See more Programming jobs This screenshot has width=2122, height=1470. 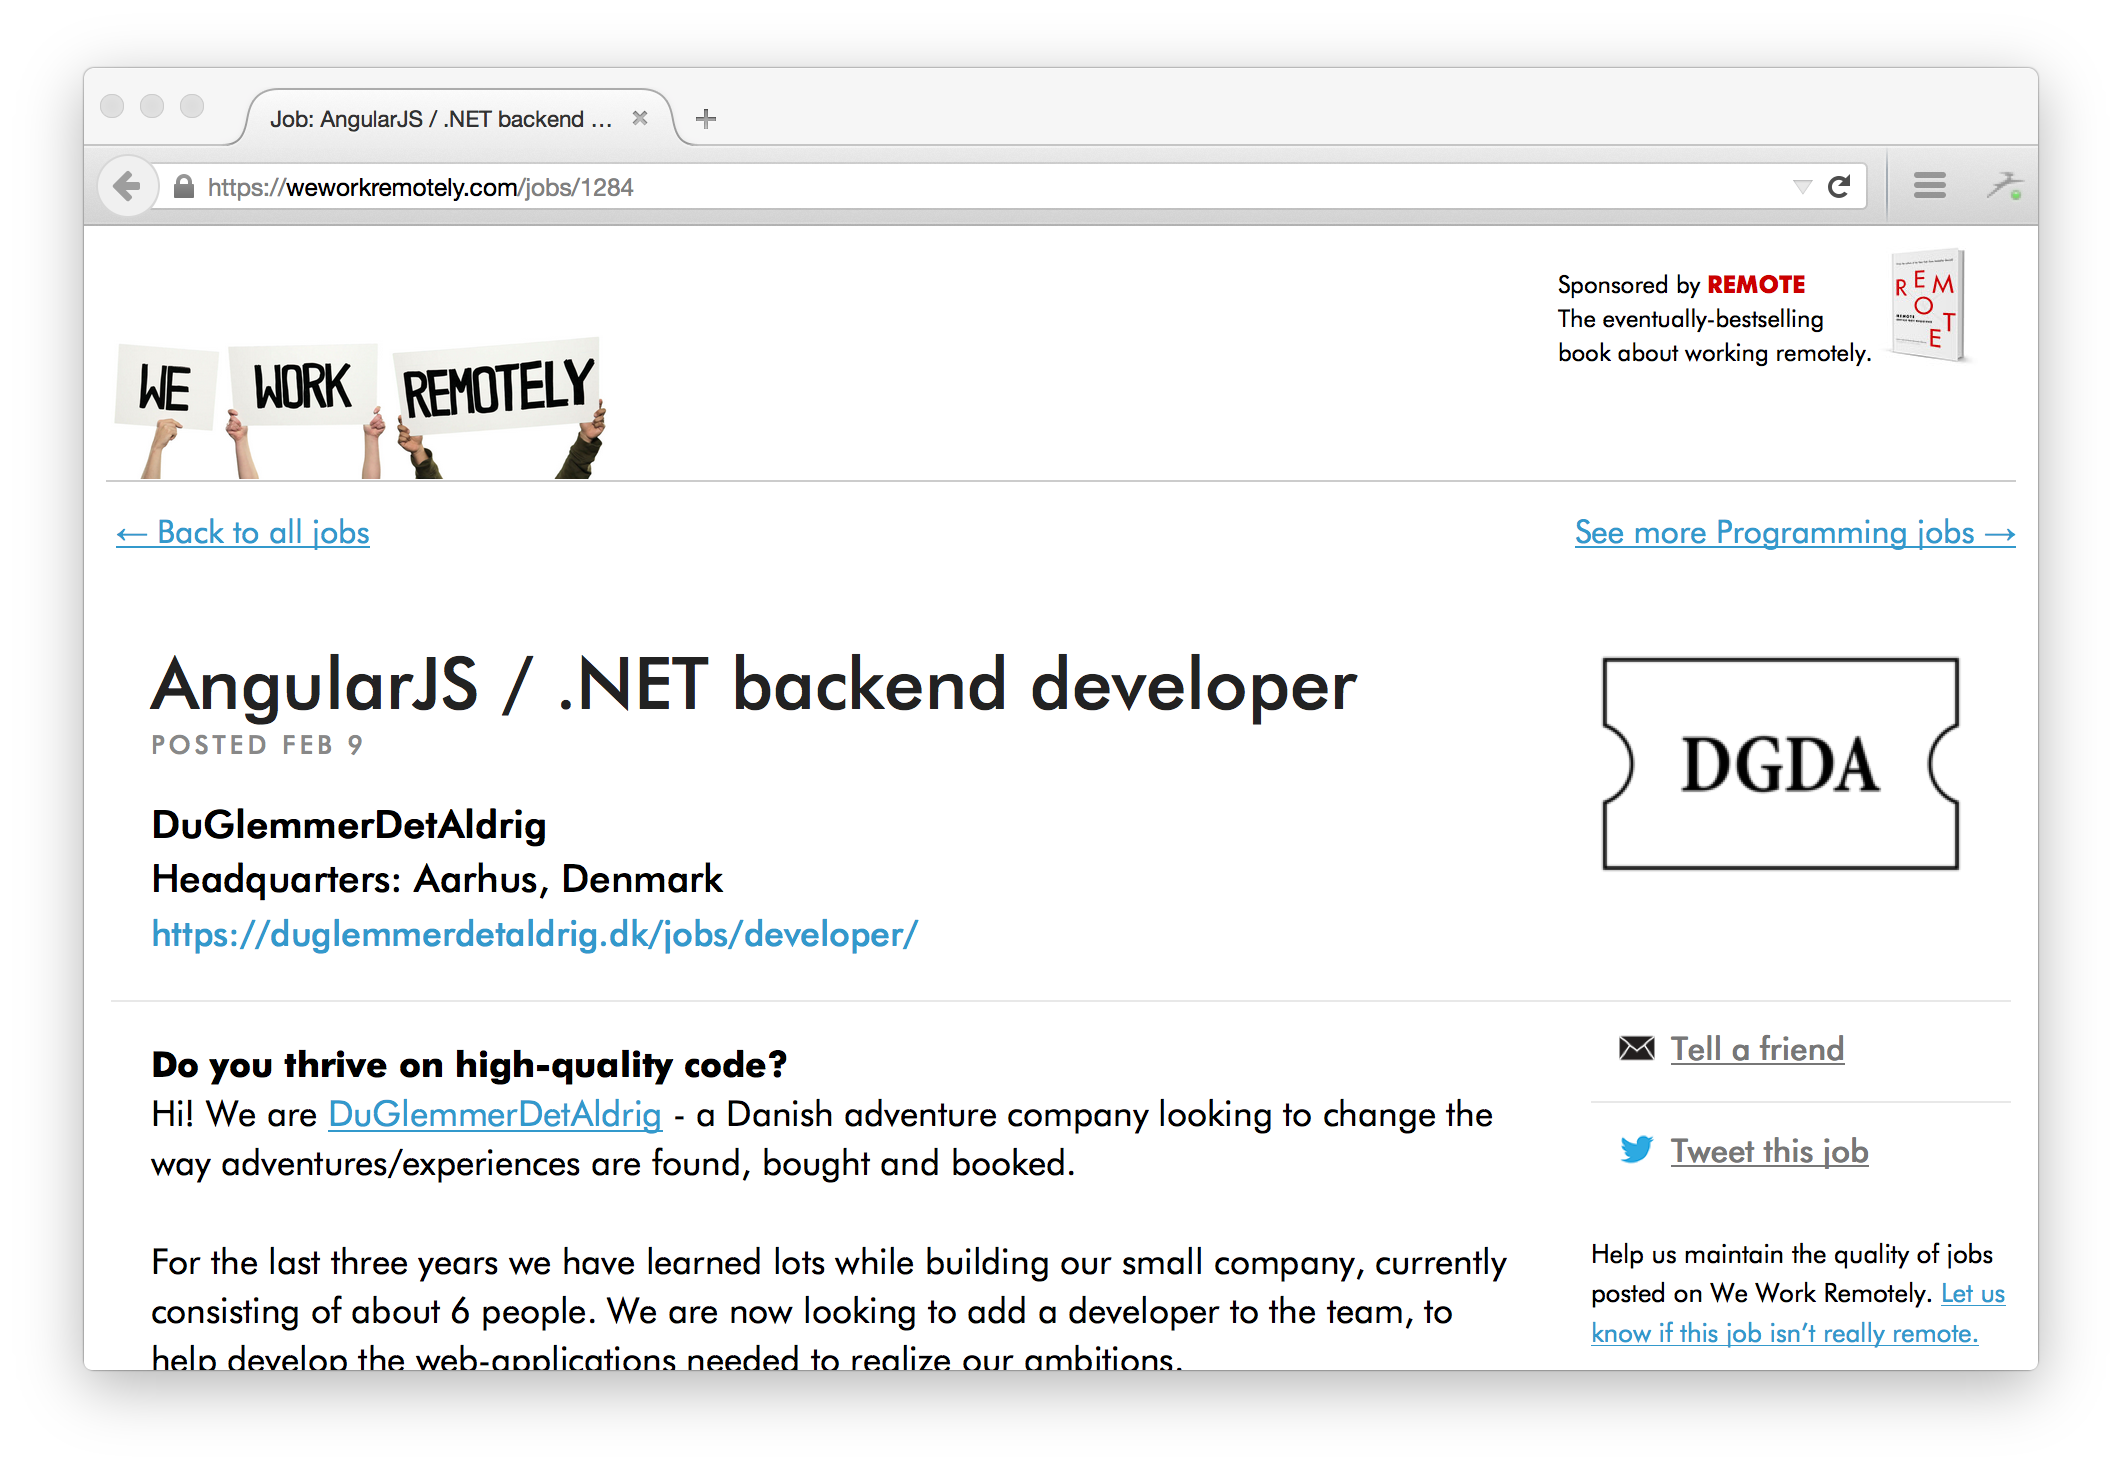coord(1795,533)
